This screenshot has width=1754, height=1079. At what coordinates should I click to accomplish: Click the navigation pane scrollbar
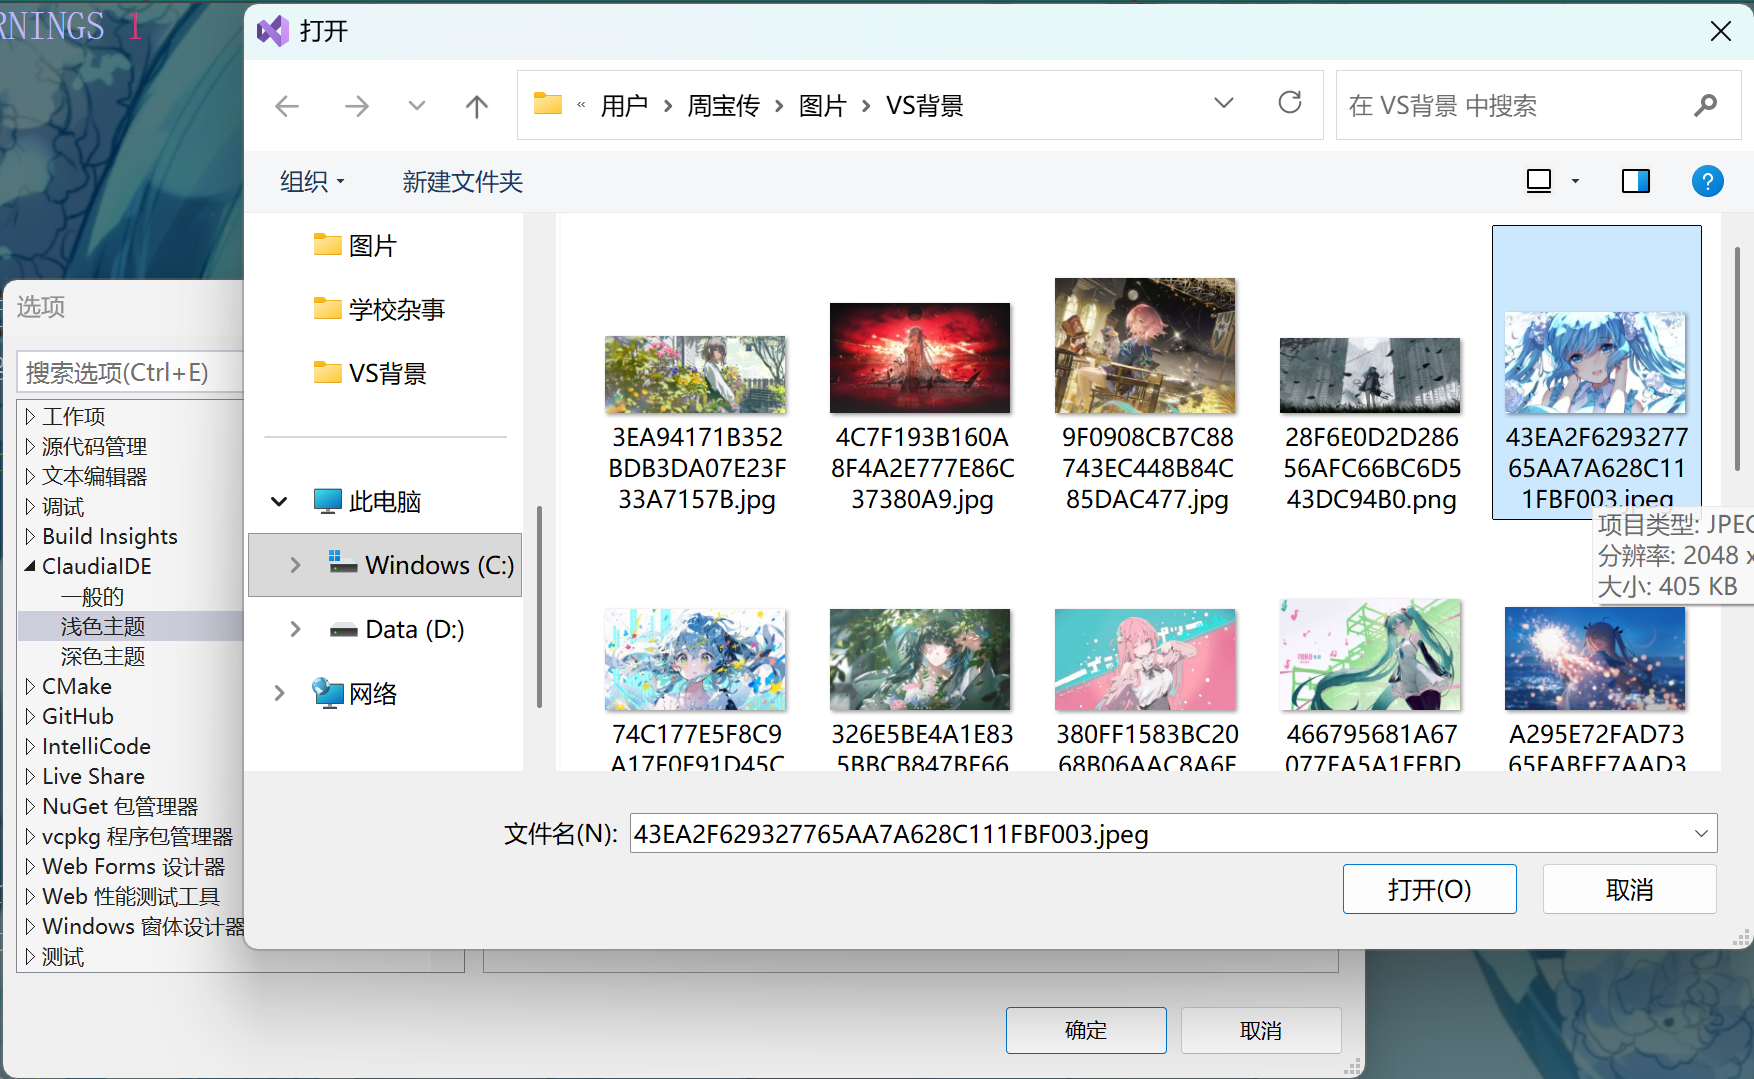click(539, 606)
